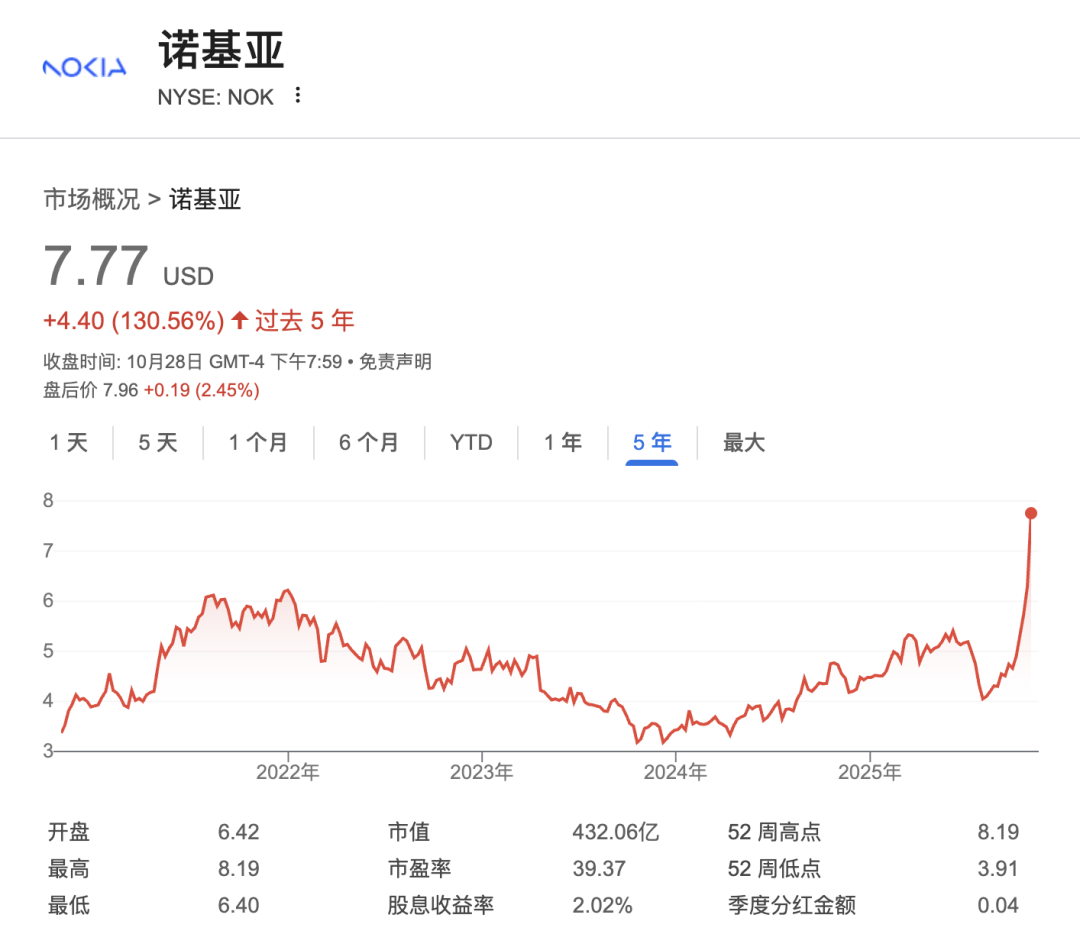Select the 1年 time range
The image size is (1080, 947).
(x=562, y=442)
